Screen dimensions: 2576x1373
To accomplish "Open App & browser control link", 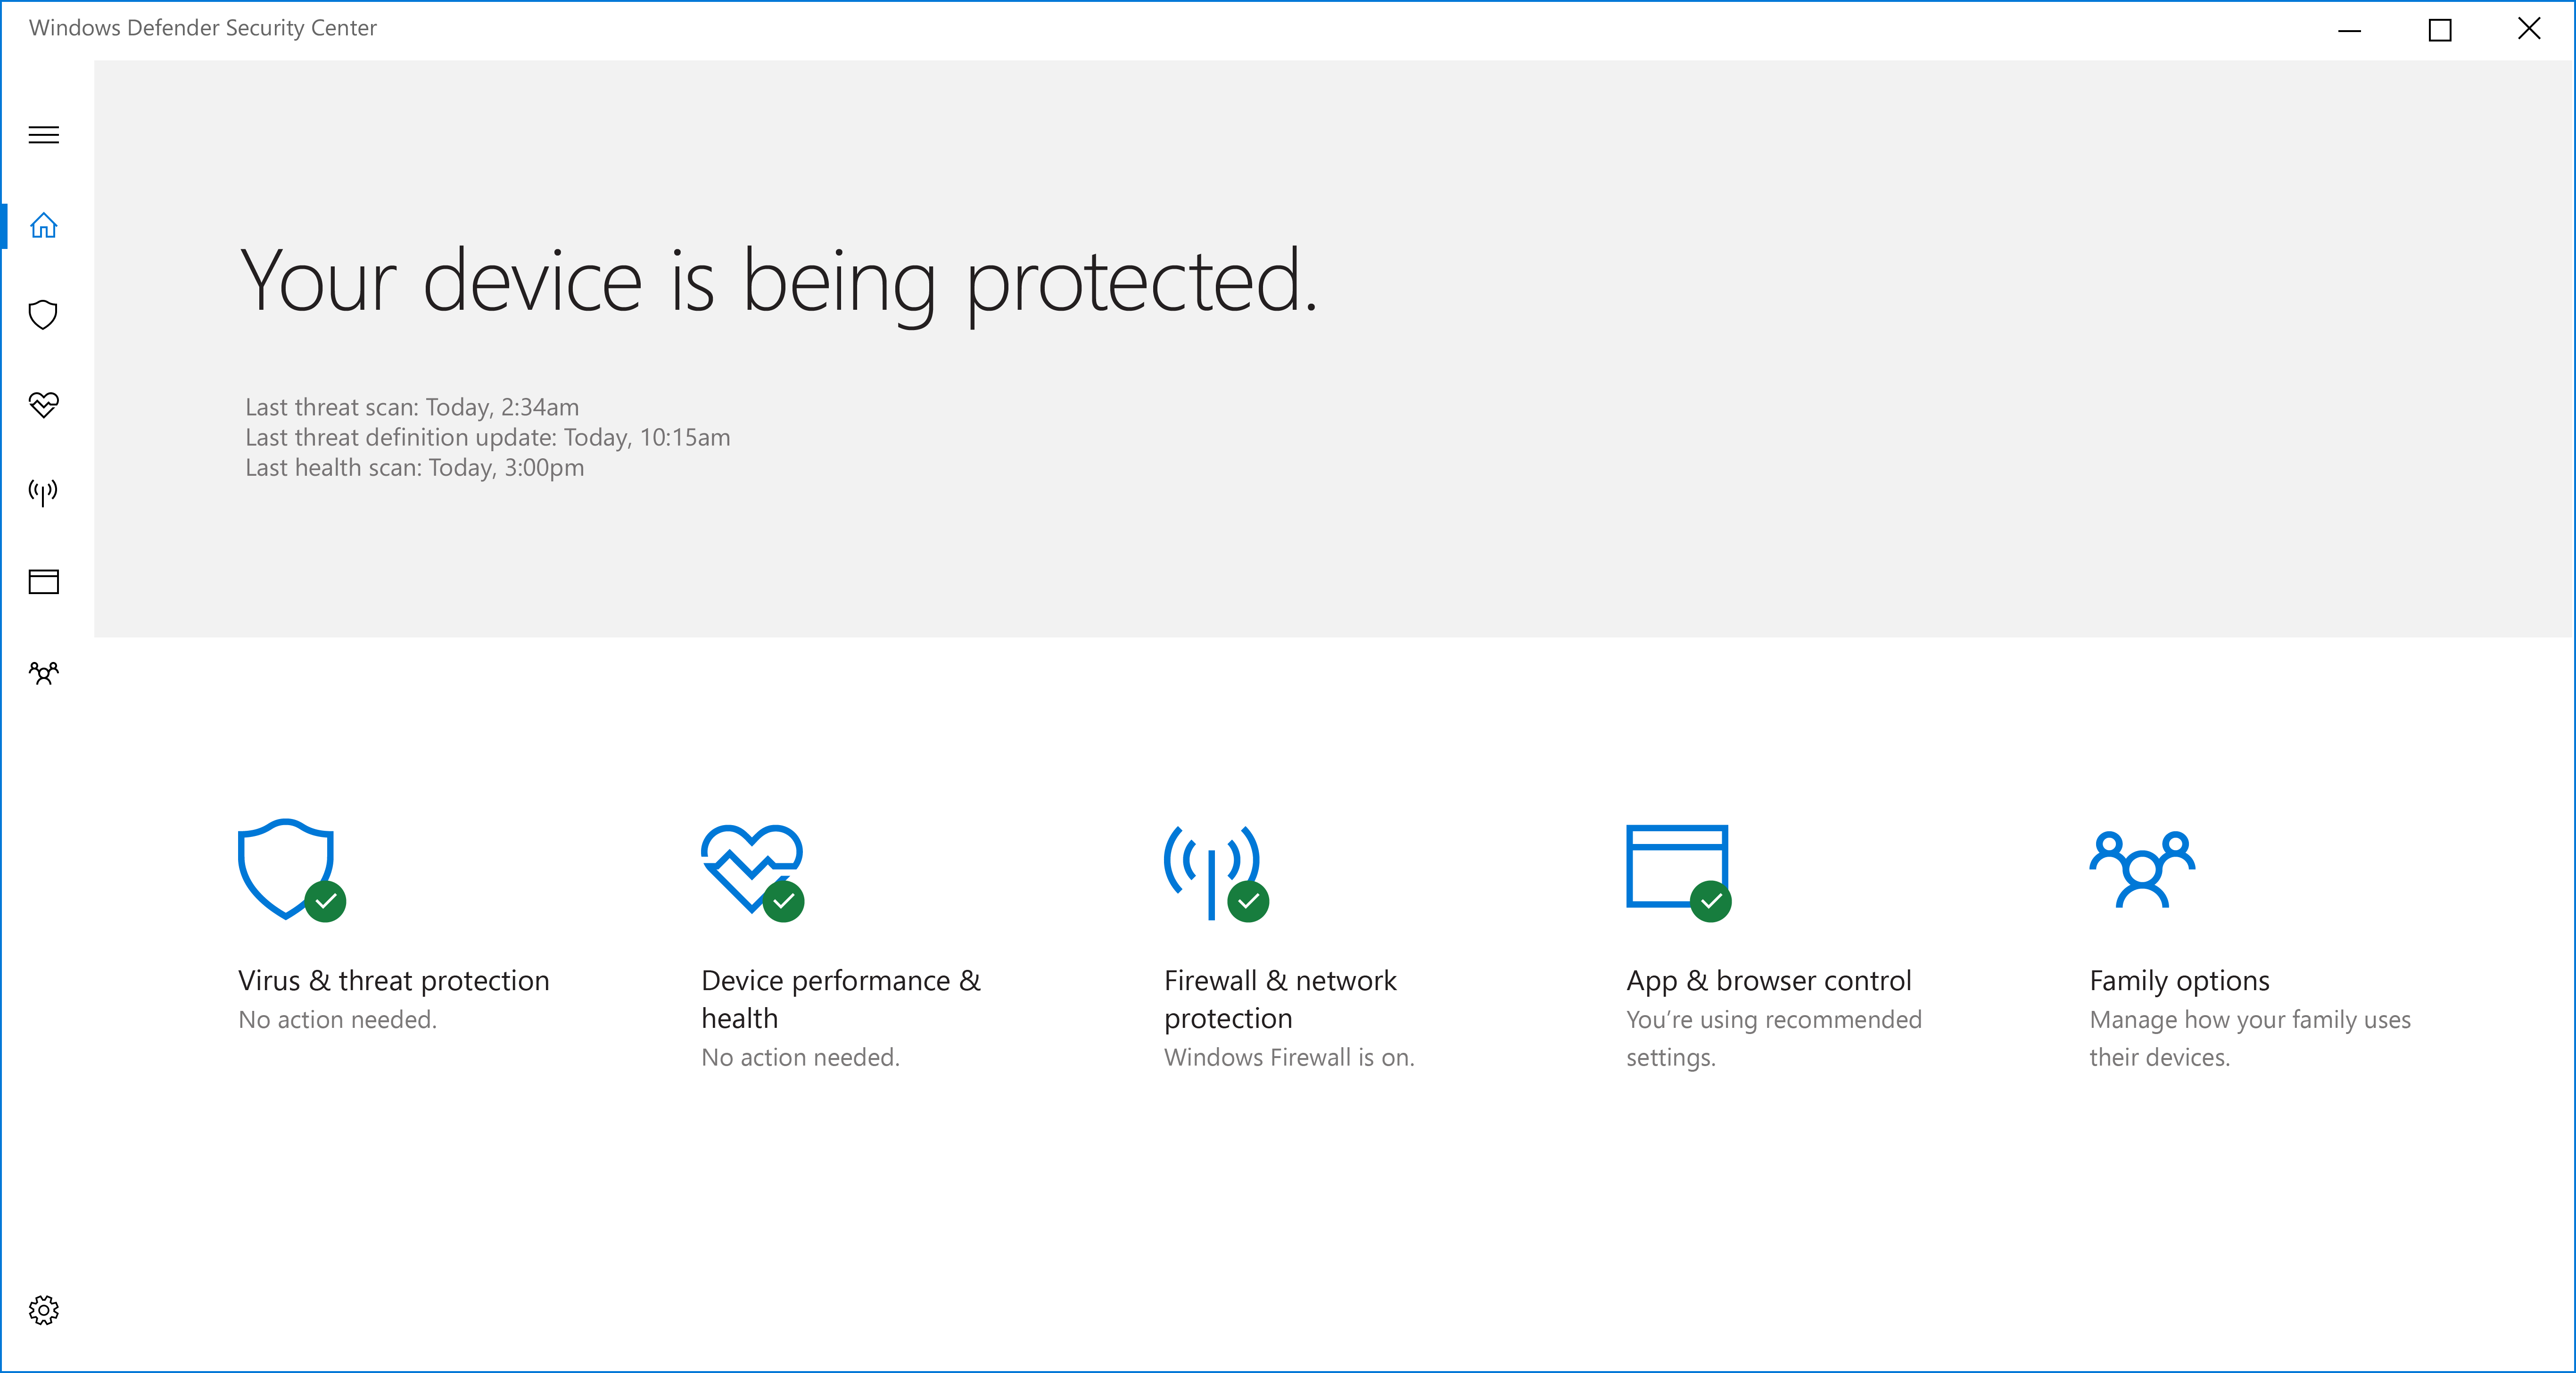I will [x=1769, y=981].
